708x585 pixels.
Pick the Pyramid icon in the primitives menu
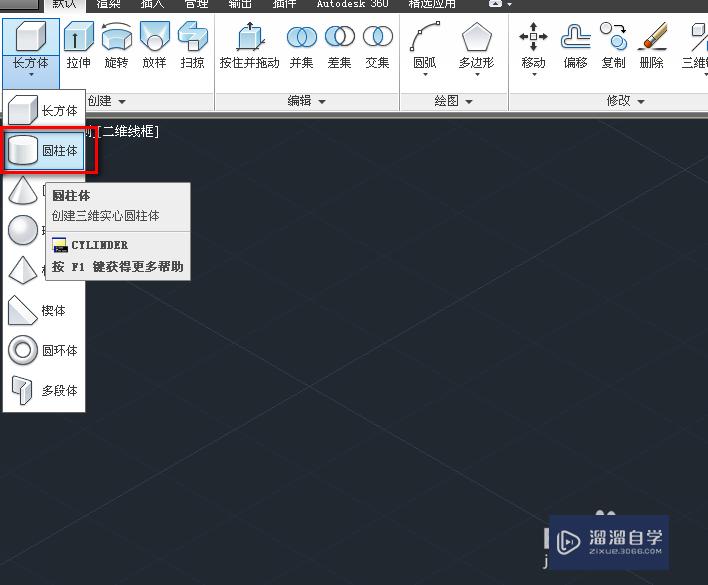23,270
